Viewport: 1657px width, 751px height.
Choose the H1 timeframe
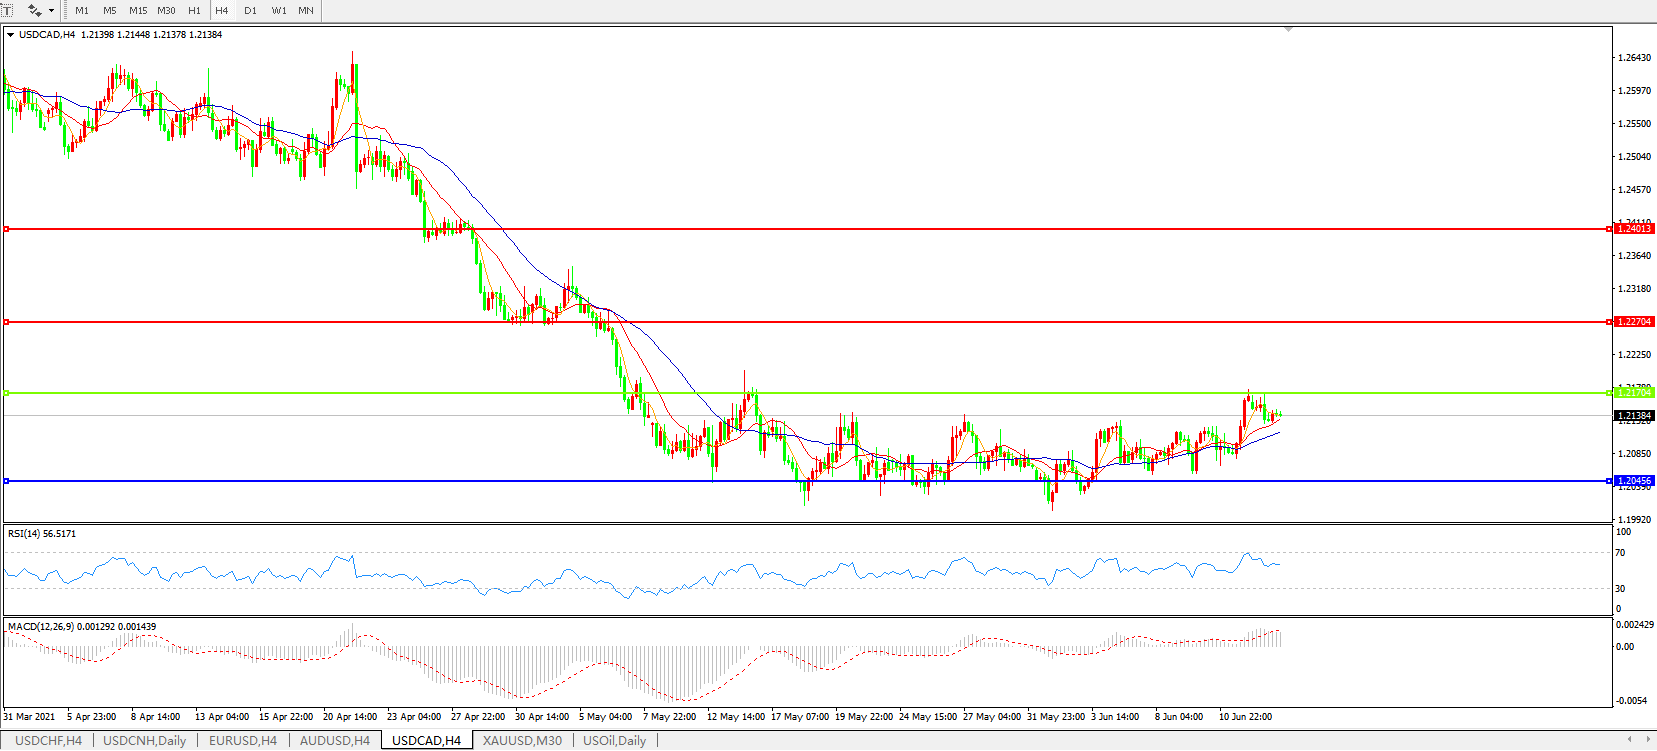click(194, 11)
